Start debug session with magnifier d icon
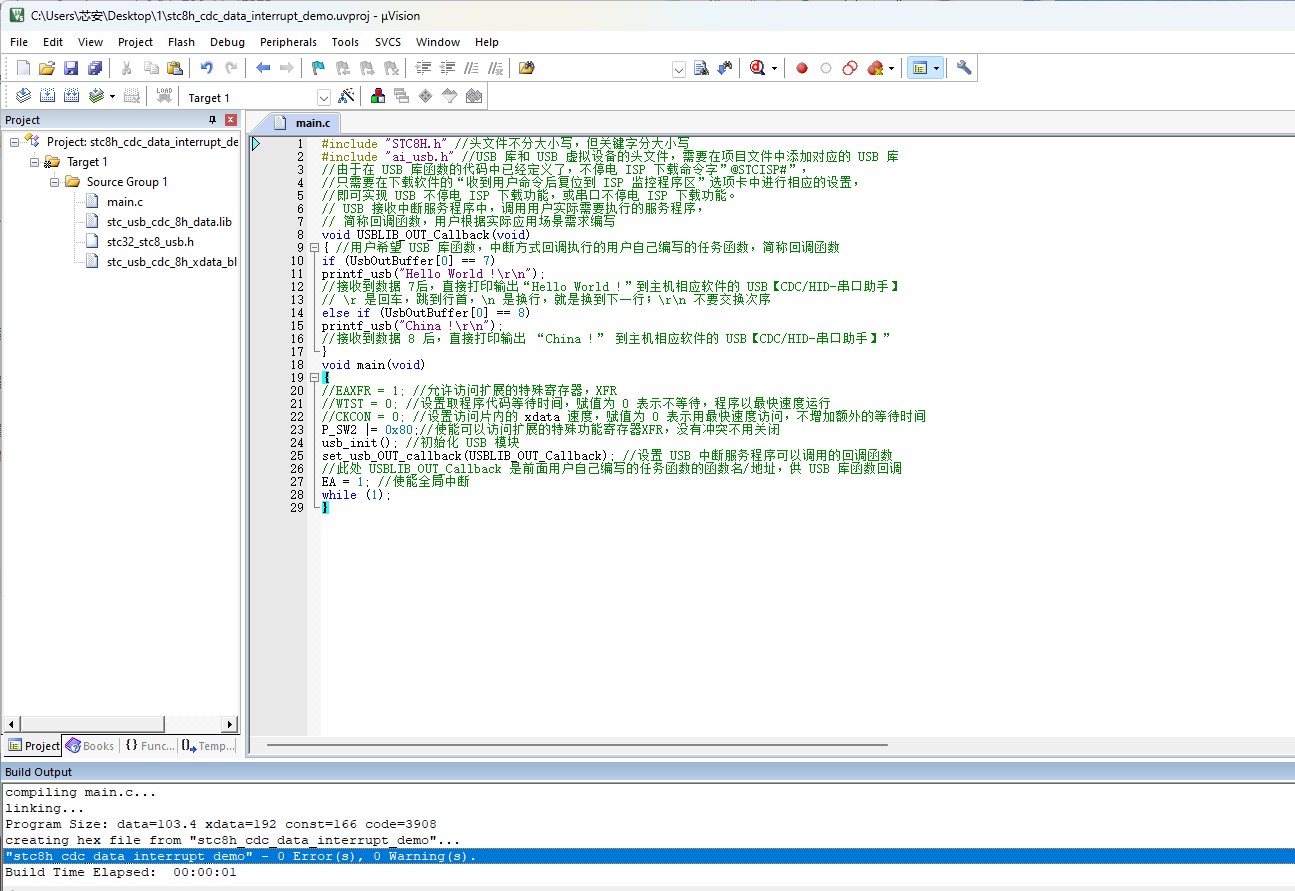The height and width of the screenshot is (891, 1295). [757, 68]
